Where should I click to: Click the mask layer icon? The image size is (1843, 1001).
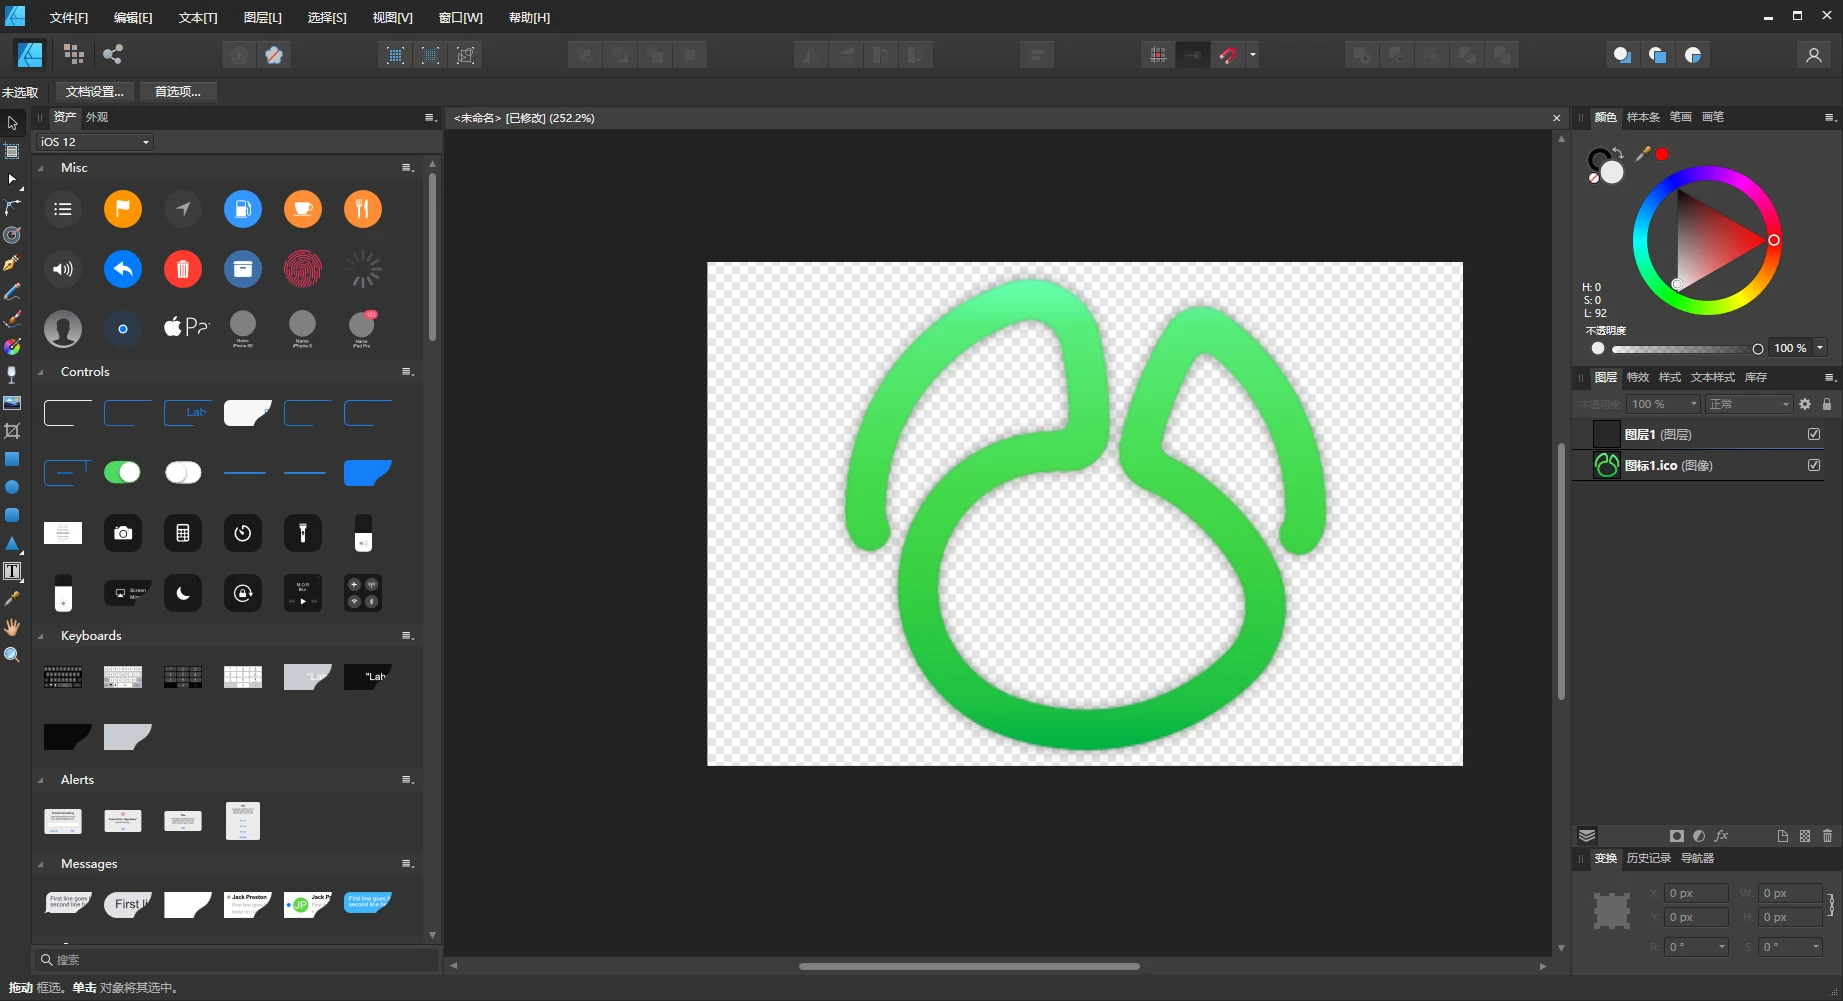1677,836
